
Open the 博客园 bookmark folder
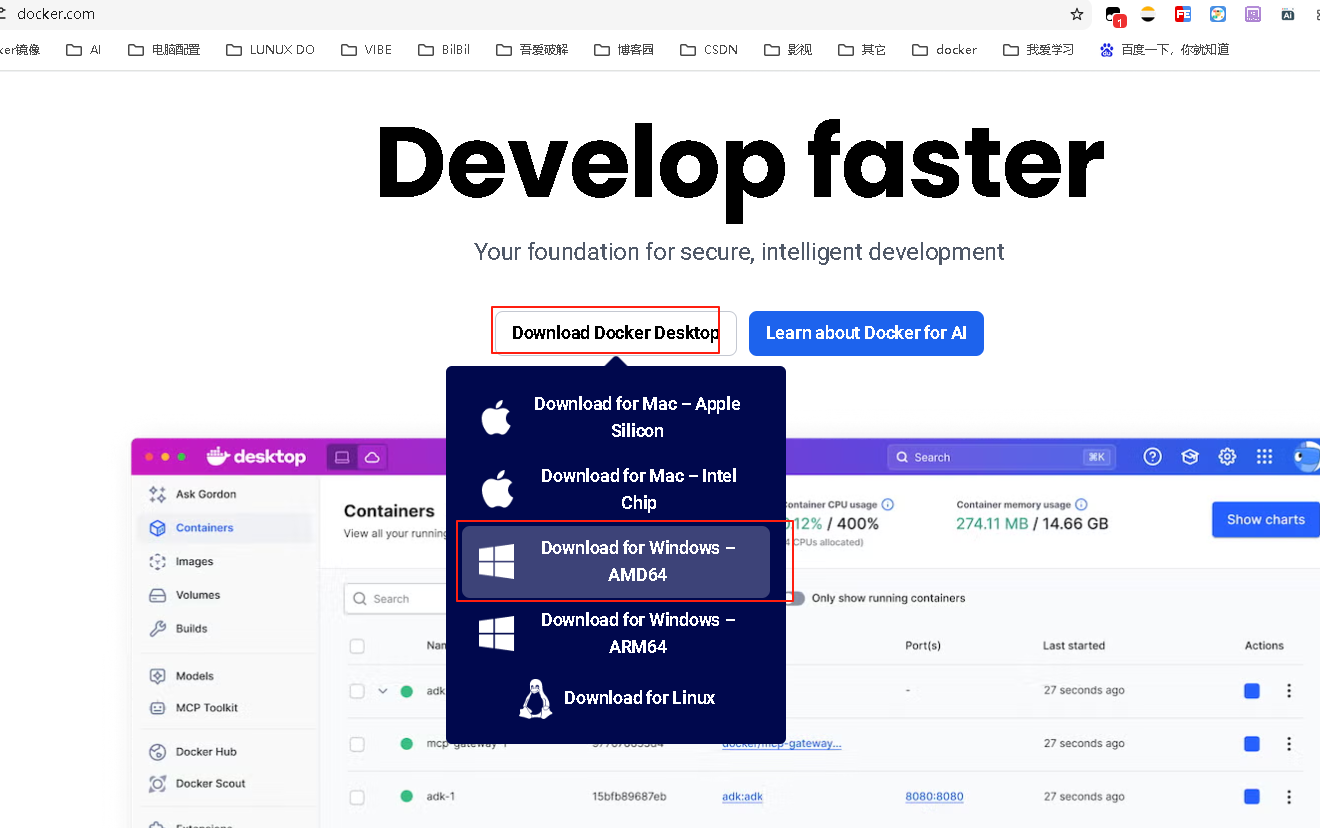point(623,49)
